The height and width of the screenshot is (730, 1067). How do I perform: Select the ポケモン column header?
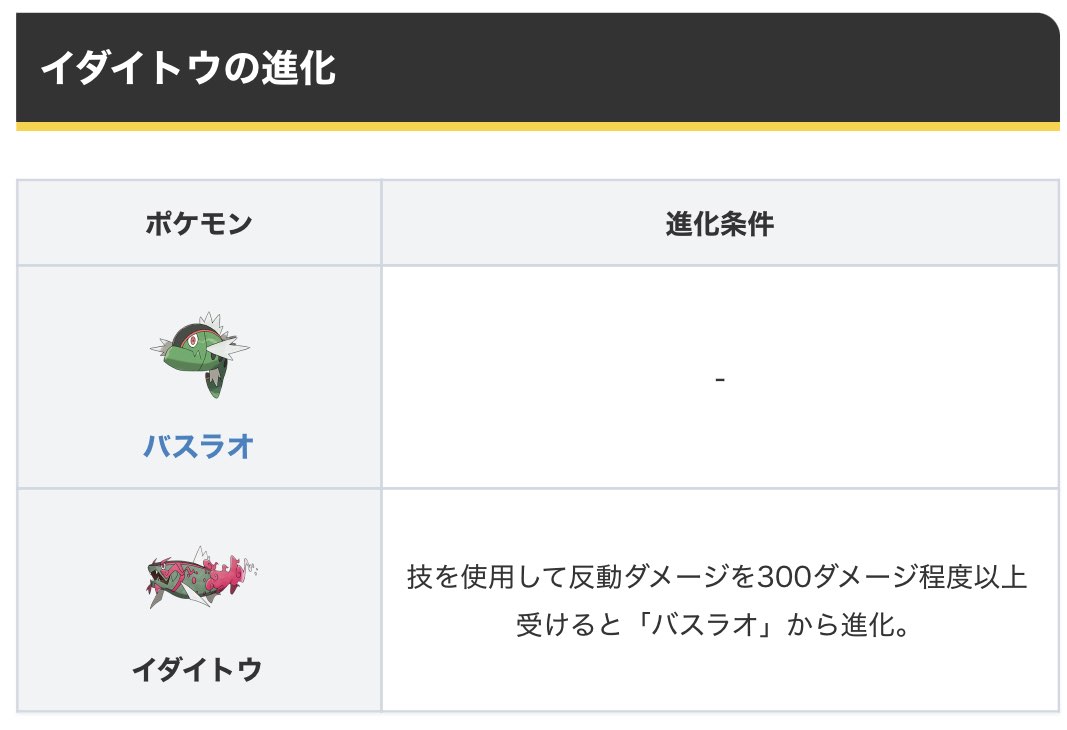pos(198,223)
